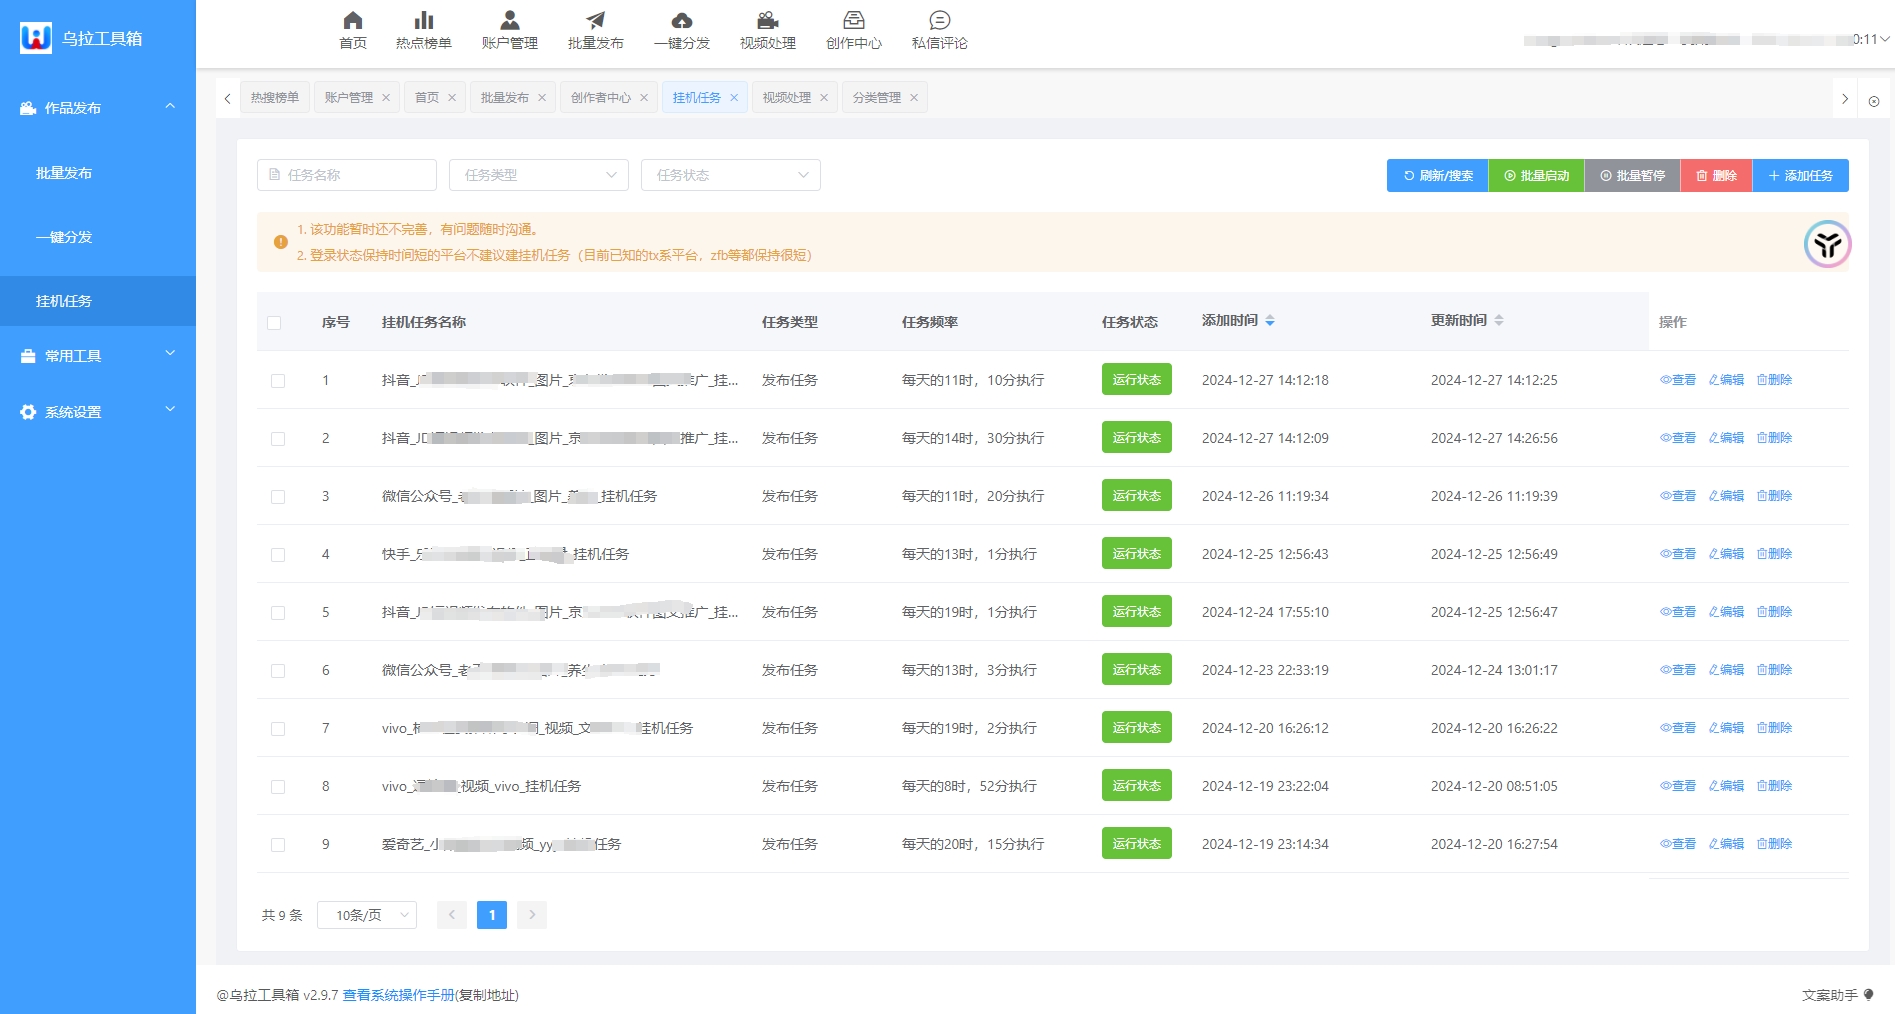Open the 视频处理 camera icon
Viewport: 1895px width, 1014px height.
[768, 20]
